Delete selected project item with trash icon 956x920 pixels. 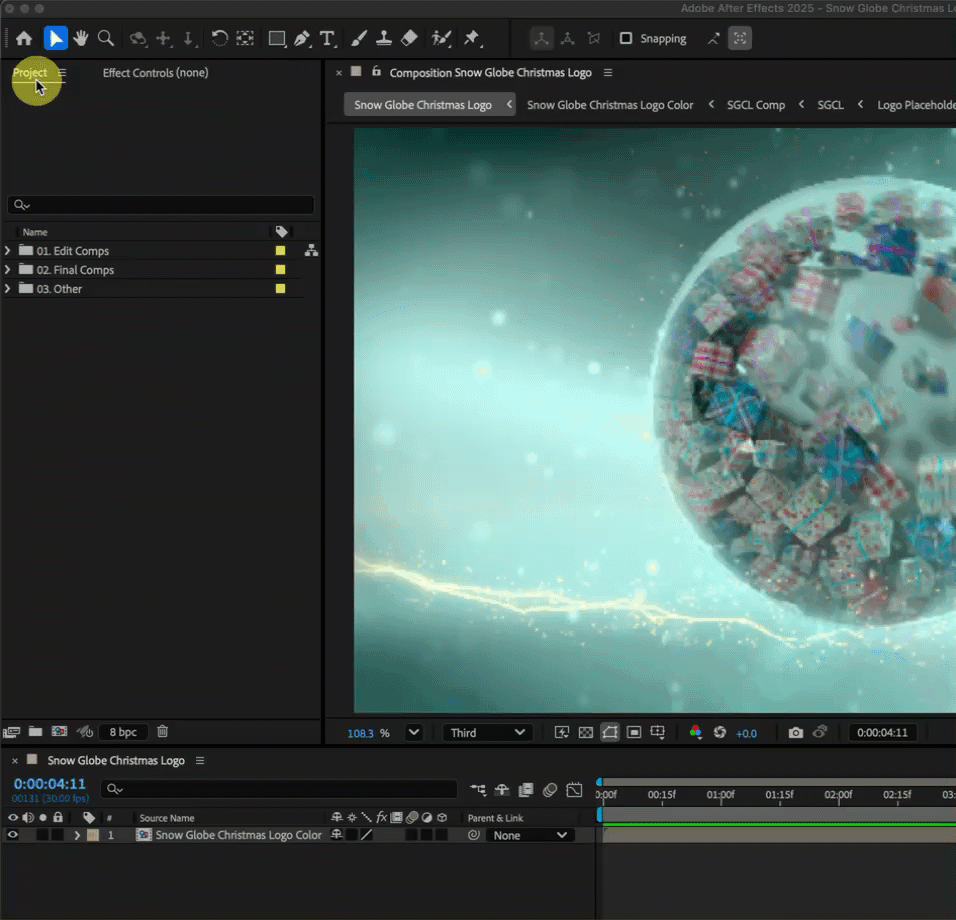click(x=163, y=732)
